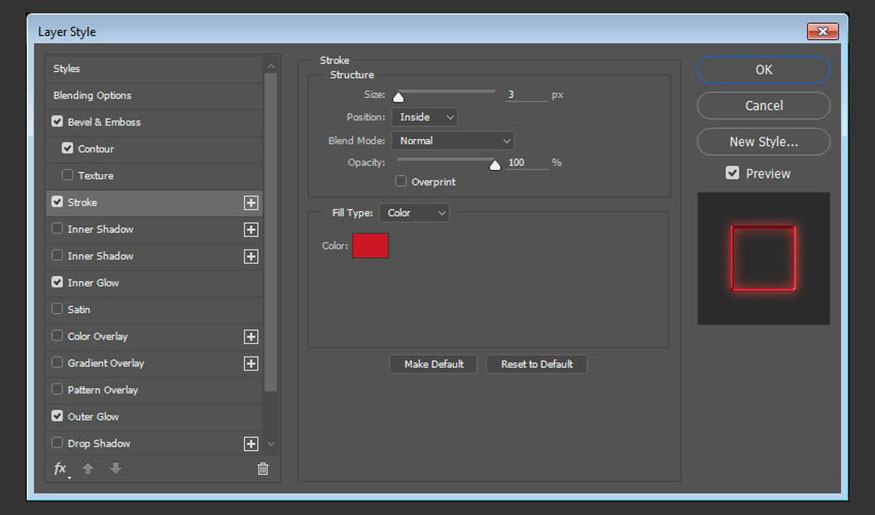The width and height of the screenshot is (875, 515).
Task: Open the red stroke Color swatch
Action: 371,246
